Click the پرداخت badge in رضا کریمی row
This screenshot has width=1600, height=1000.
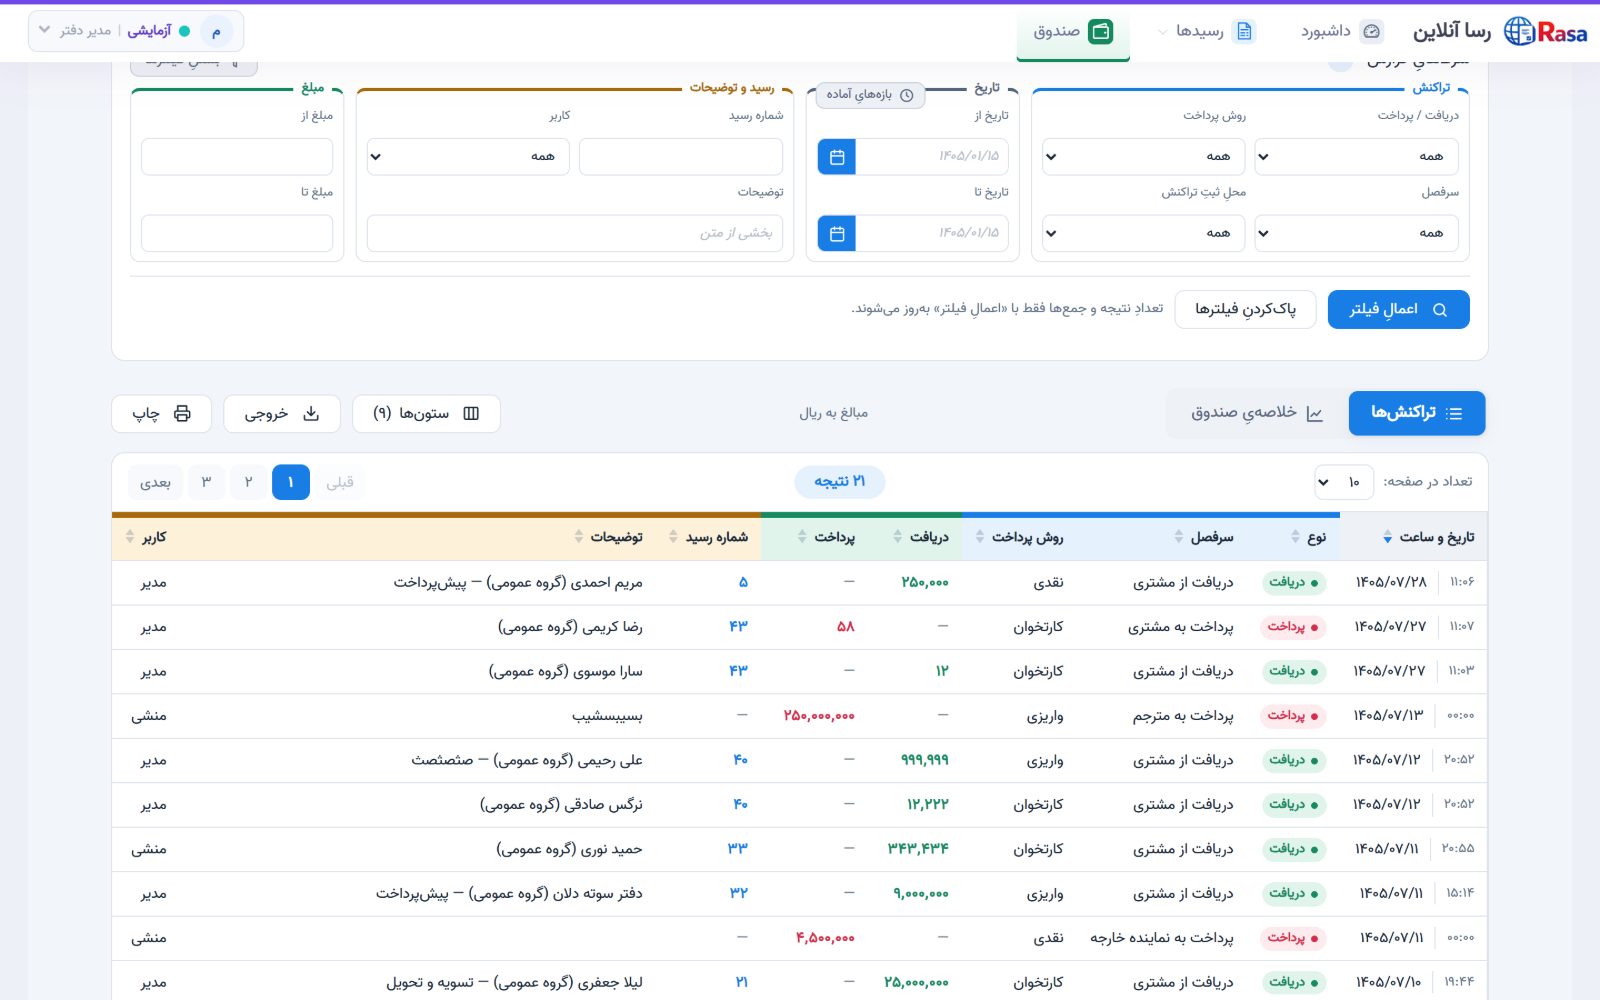[1293, 627]
